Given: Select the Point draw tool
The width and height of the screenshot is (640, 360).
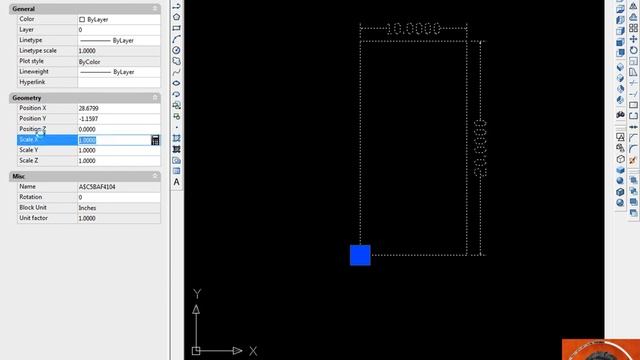Looking at the screenshot, I should (176, 127).
